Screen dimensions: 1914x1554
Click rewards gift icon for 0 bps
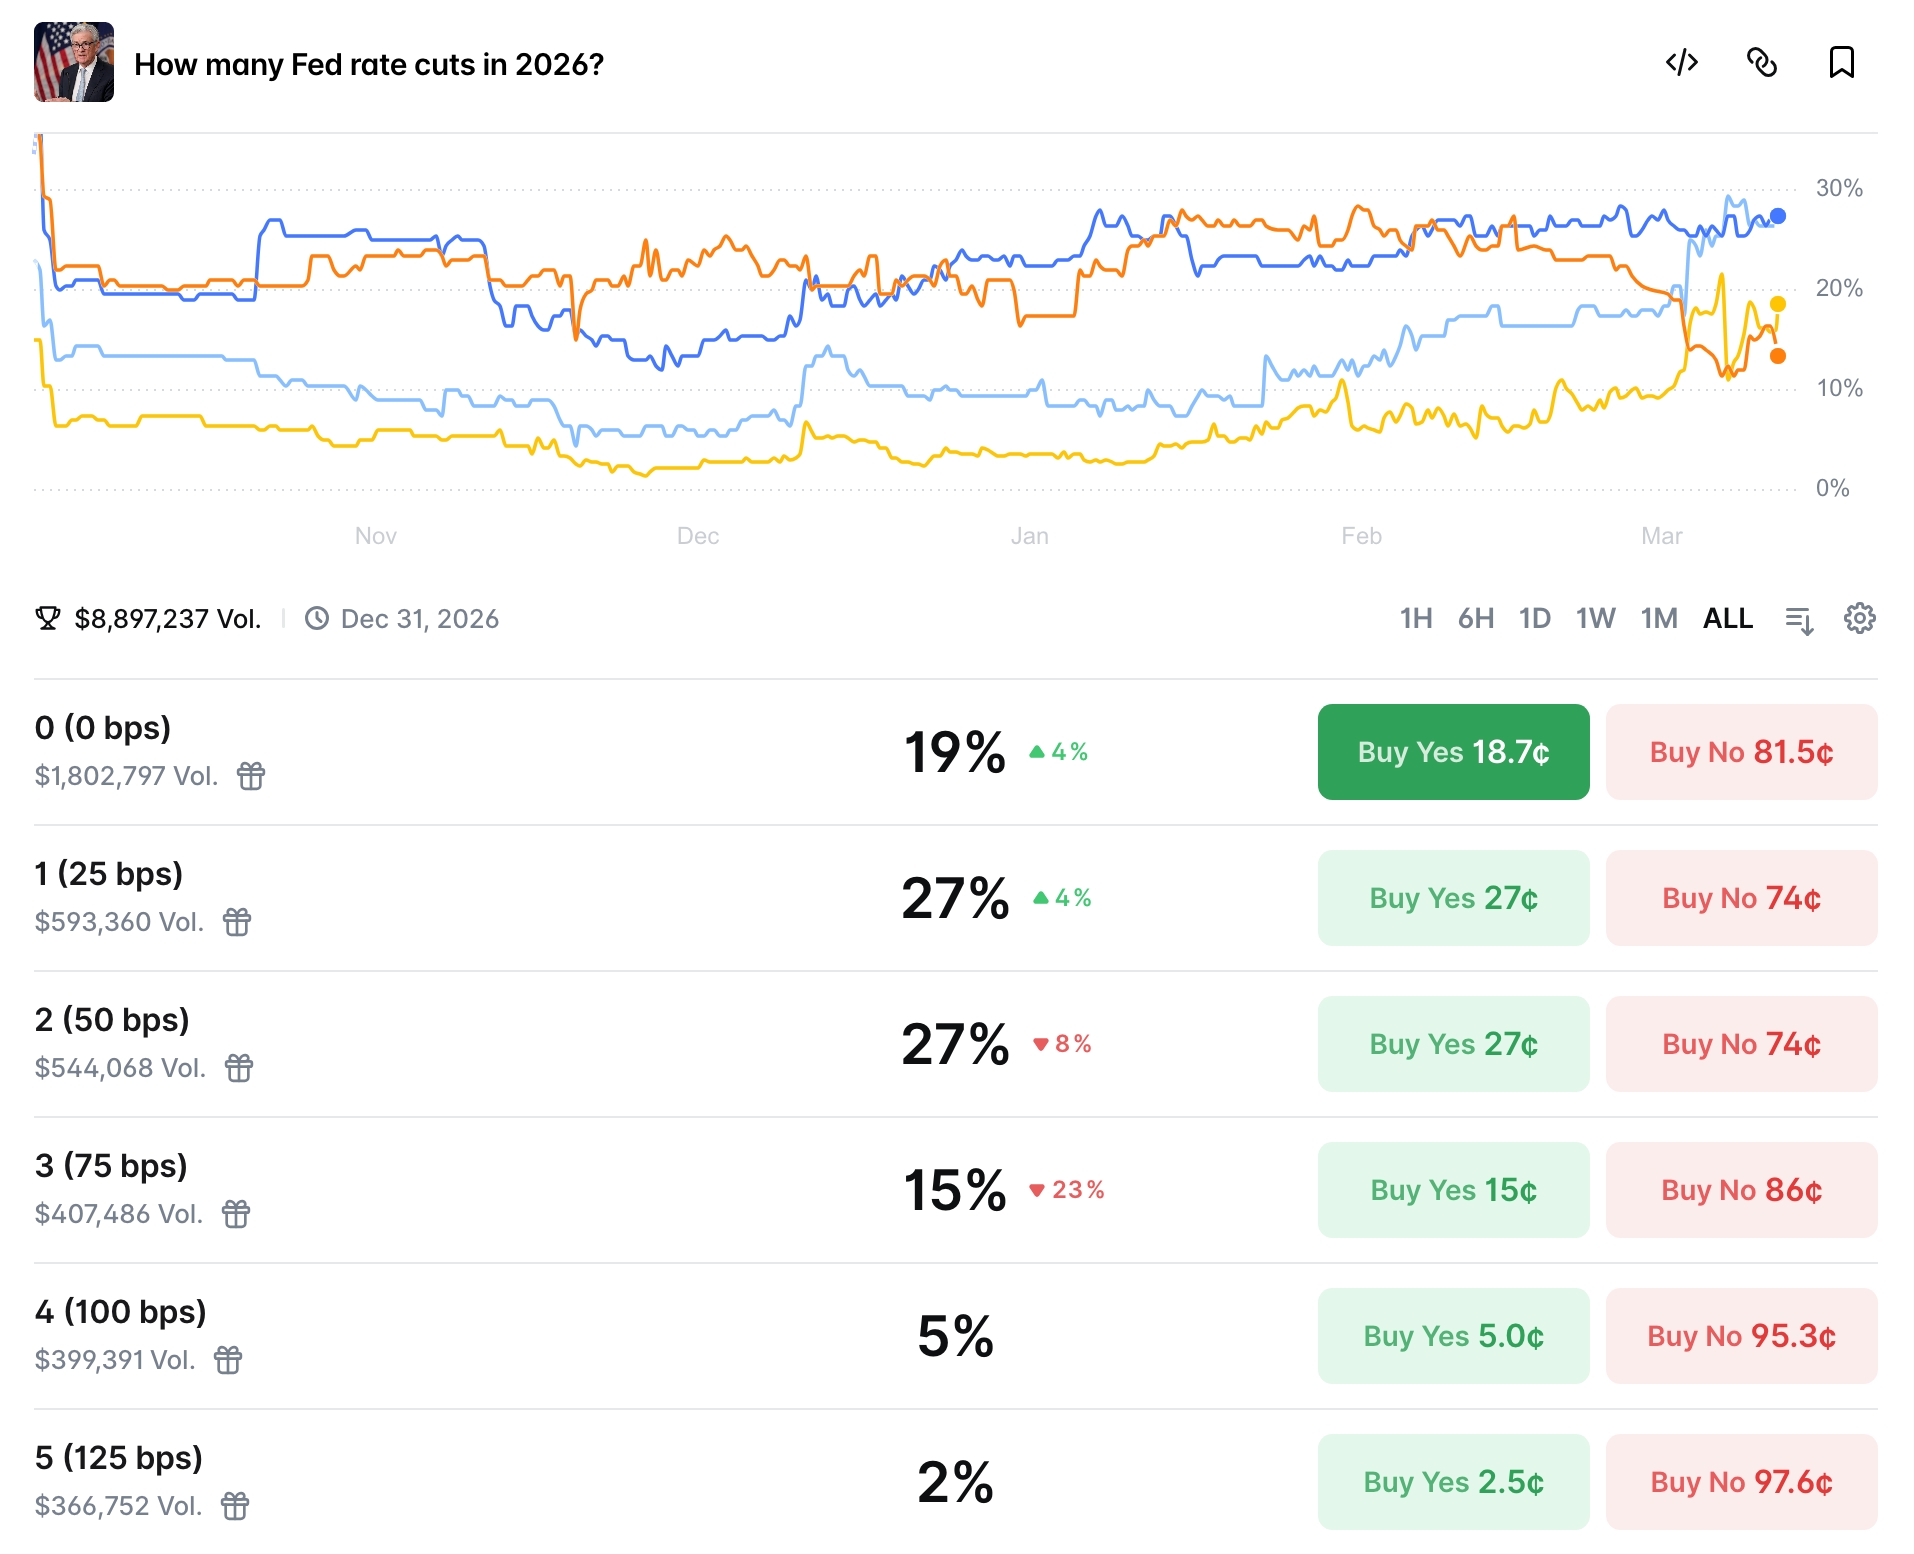pos(251,776)
